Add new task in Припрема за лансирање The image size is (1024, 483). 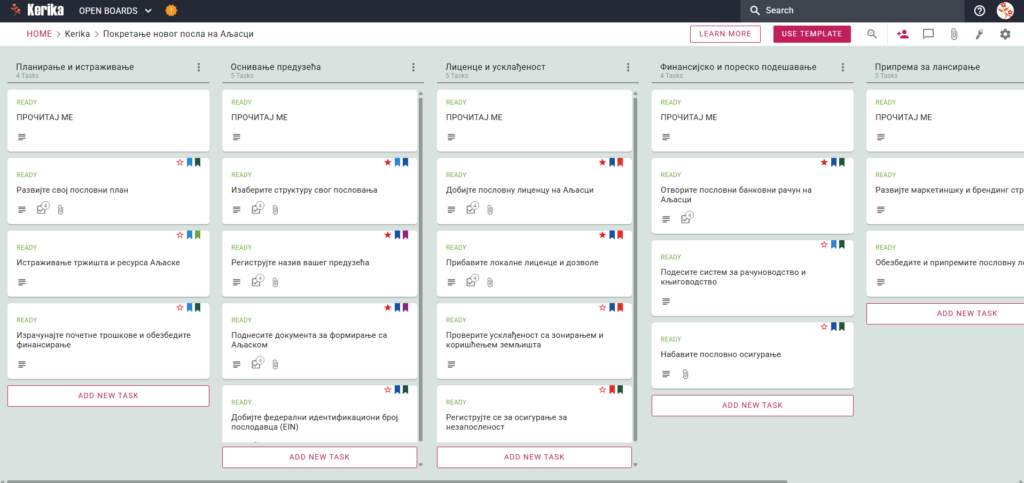tap(945, 313)
